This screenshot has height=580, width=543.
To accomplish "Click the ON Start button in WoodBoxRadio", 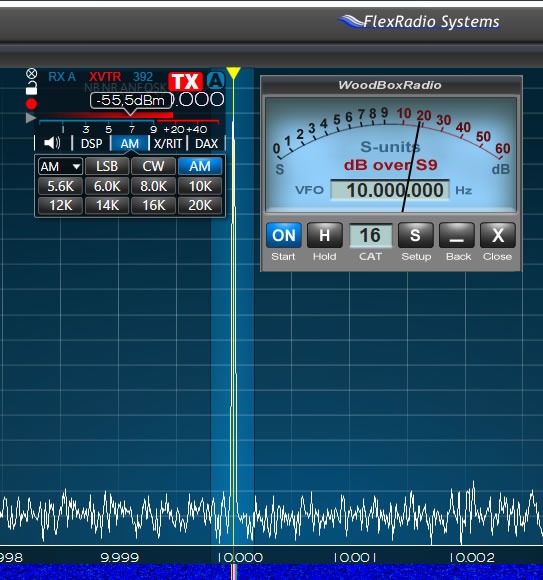I will (284, 235).
